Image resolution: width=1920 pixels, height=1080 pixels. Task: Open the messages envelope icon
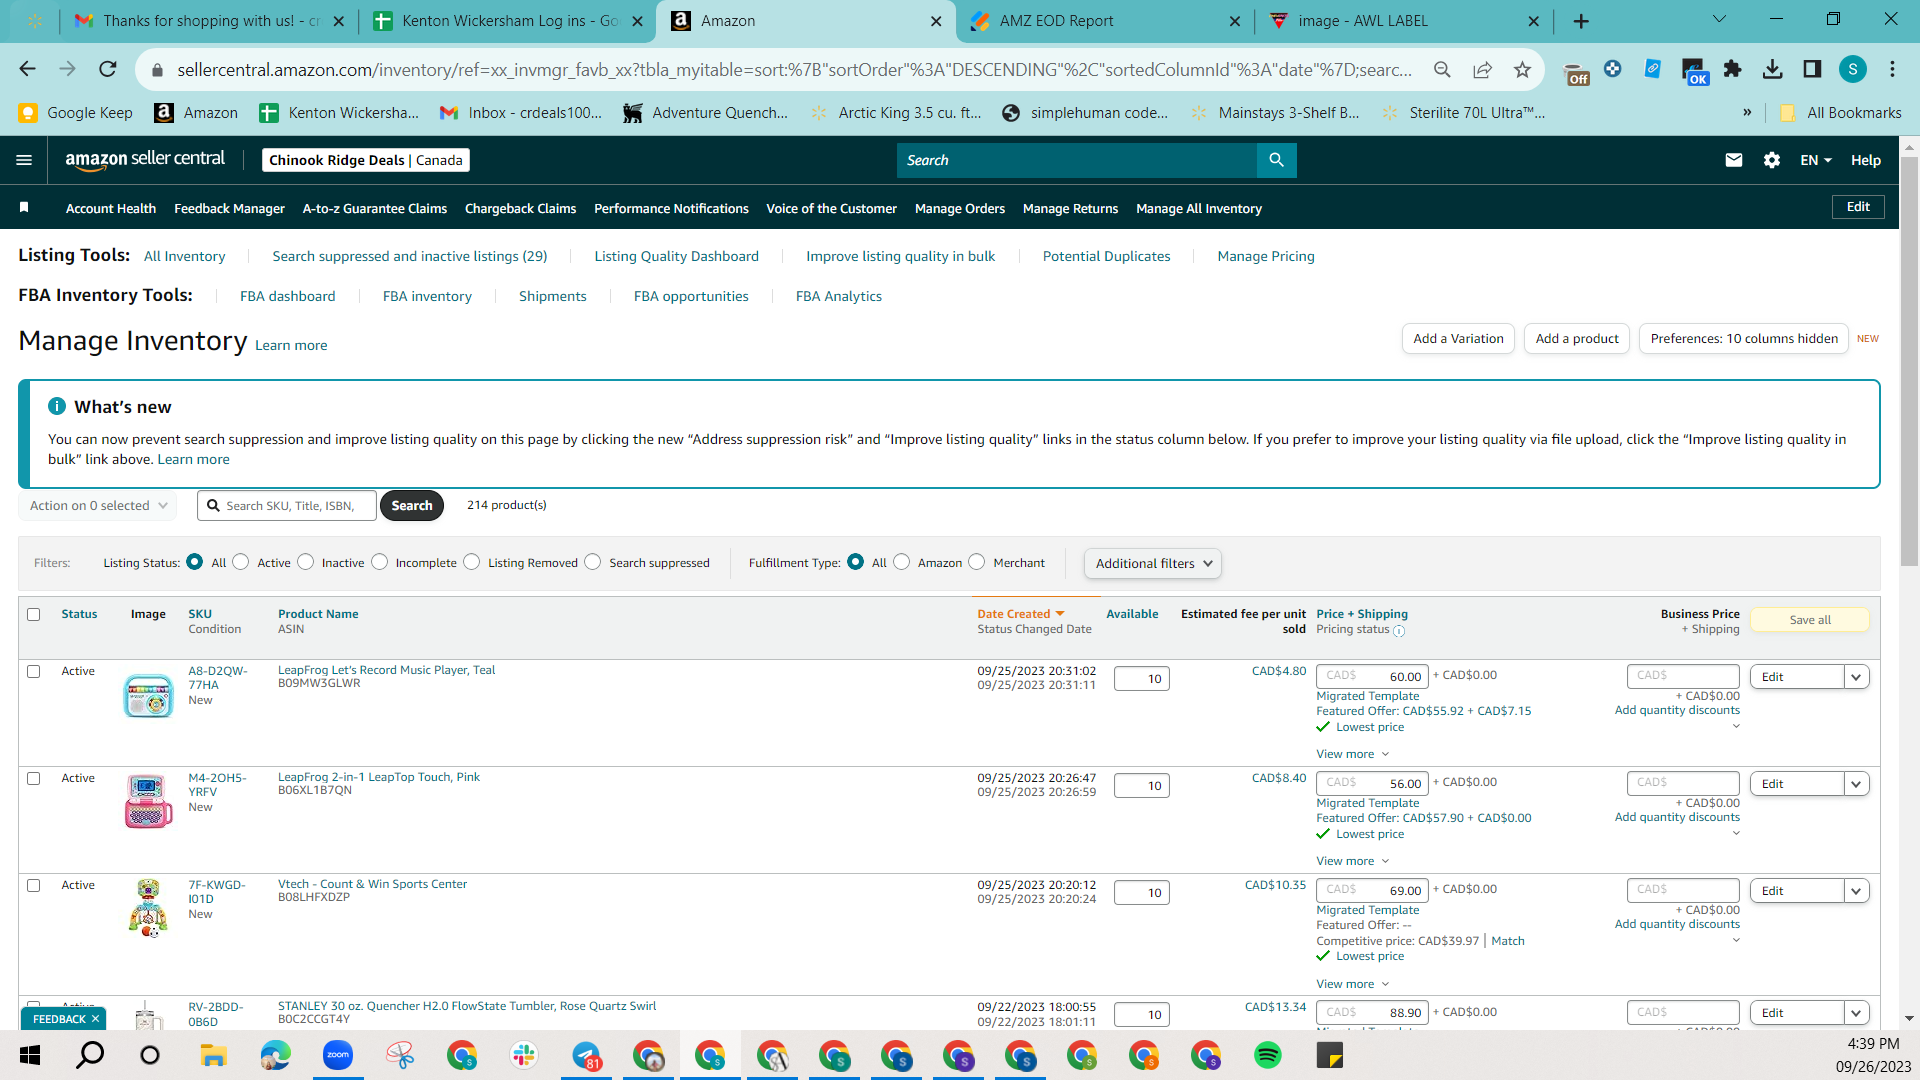(x=1734, y=160)
